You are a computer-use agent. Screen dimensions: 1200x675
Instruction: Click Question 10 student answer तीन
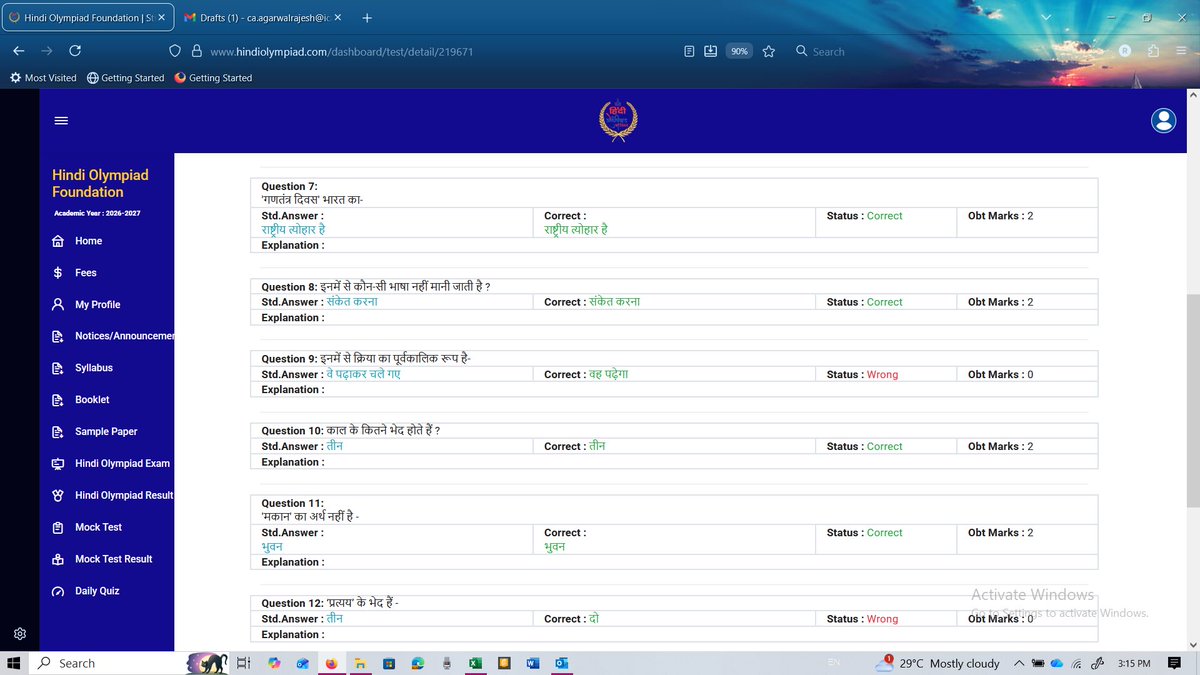pyautogui.click(x=335, y=446)
